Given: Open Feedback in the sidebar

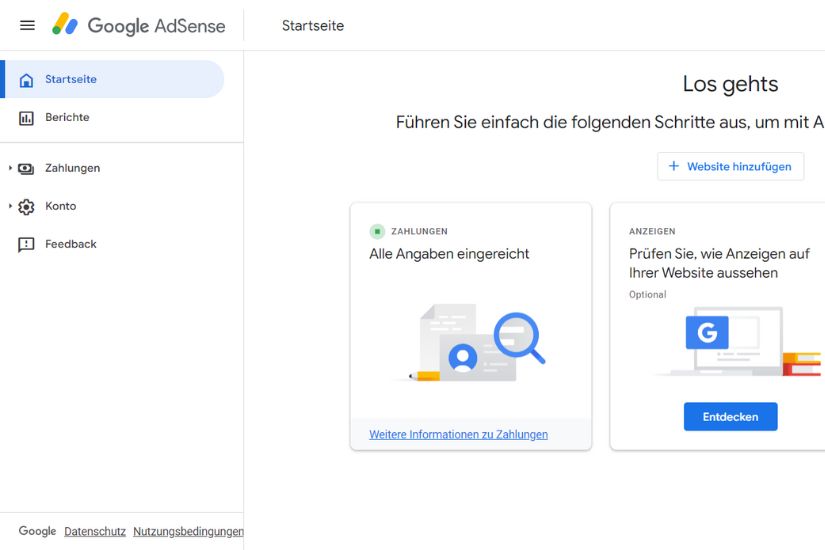Looking at the screenshot, I should pyautogui.click(x=112, y=244).
